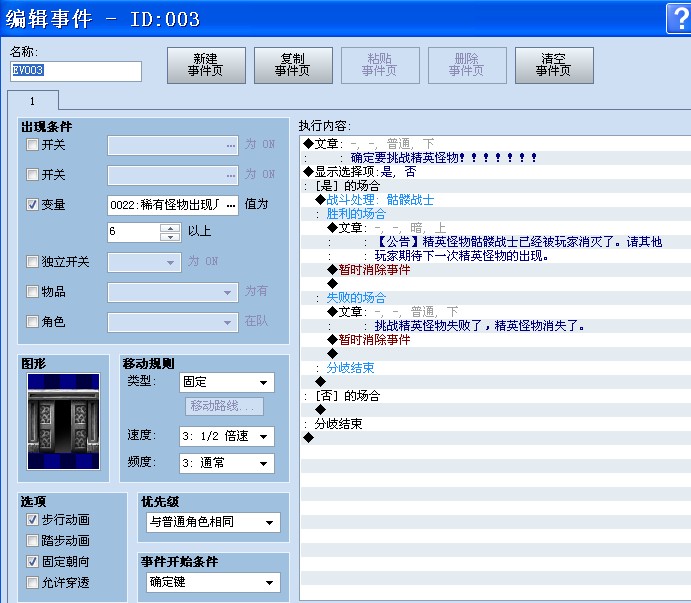Click the 粘贴事件页 button

pos(380,65)
